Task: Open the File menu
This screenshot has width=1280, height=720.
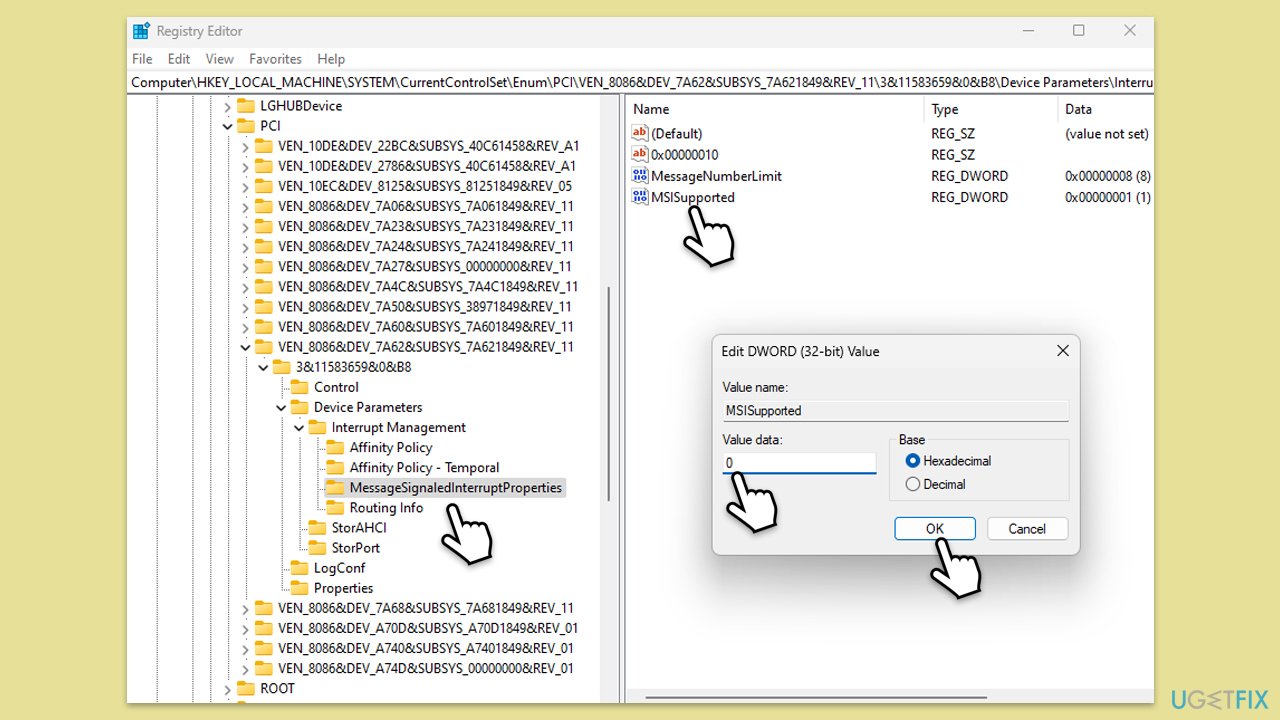Action: click(x=142, y=59)
